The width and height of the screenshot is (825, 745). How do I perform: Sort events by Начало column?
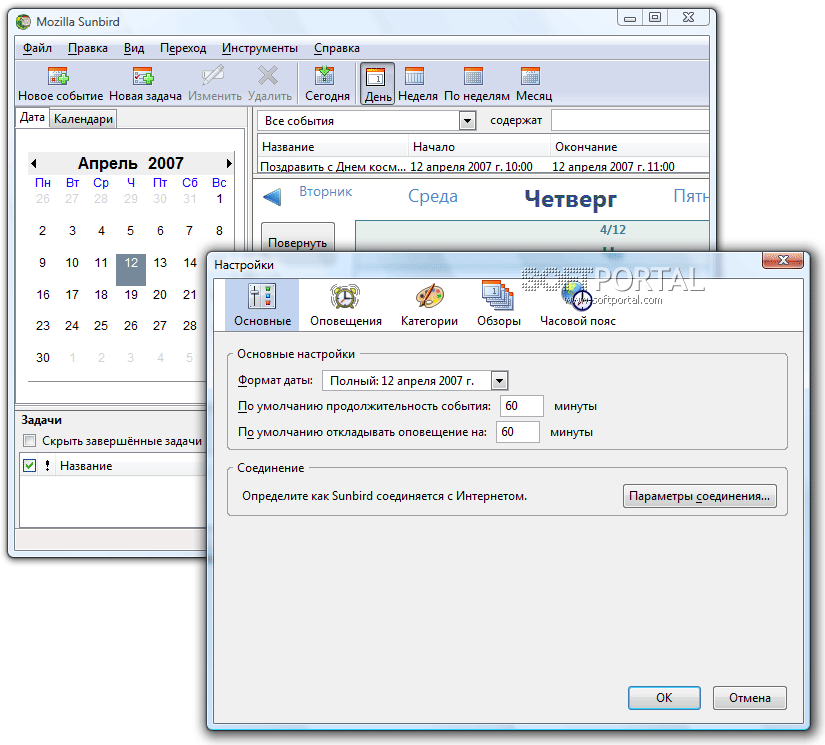pos(480,147)
